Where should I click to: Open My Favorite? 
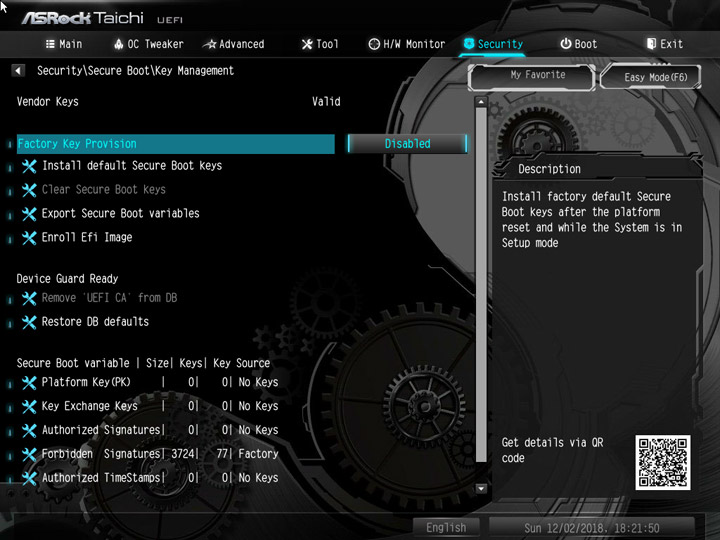click(532, 77)
